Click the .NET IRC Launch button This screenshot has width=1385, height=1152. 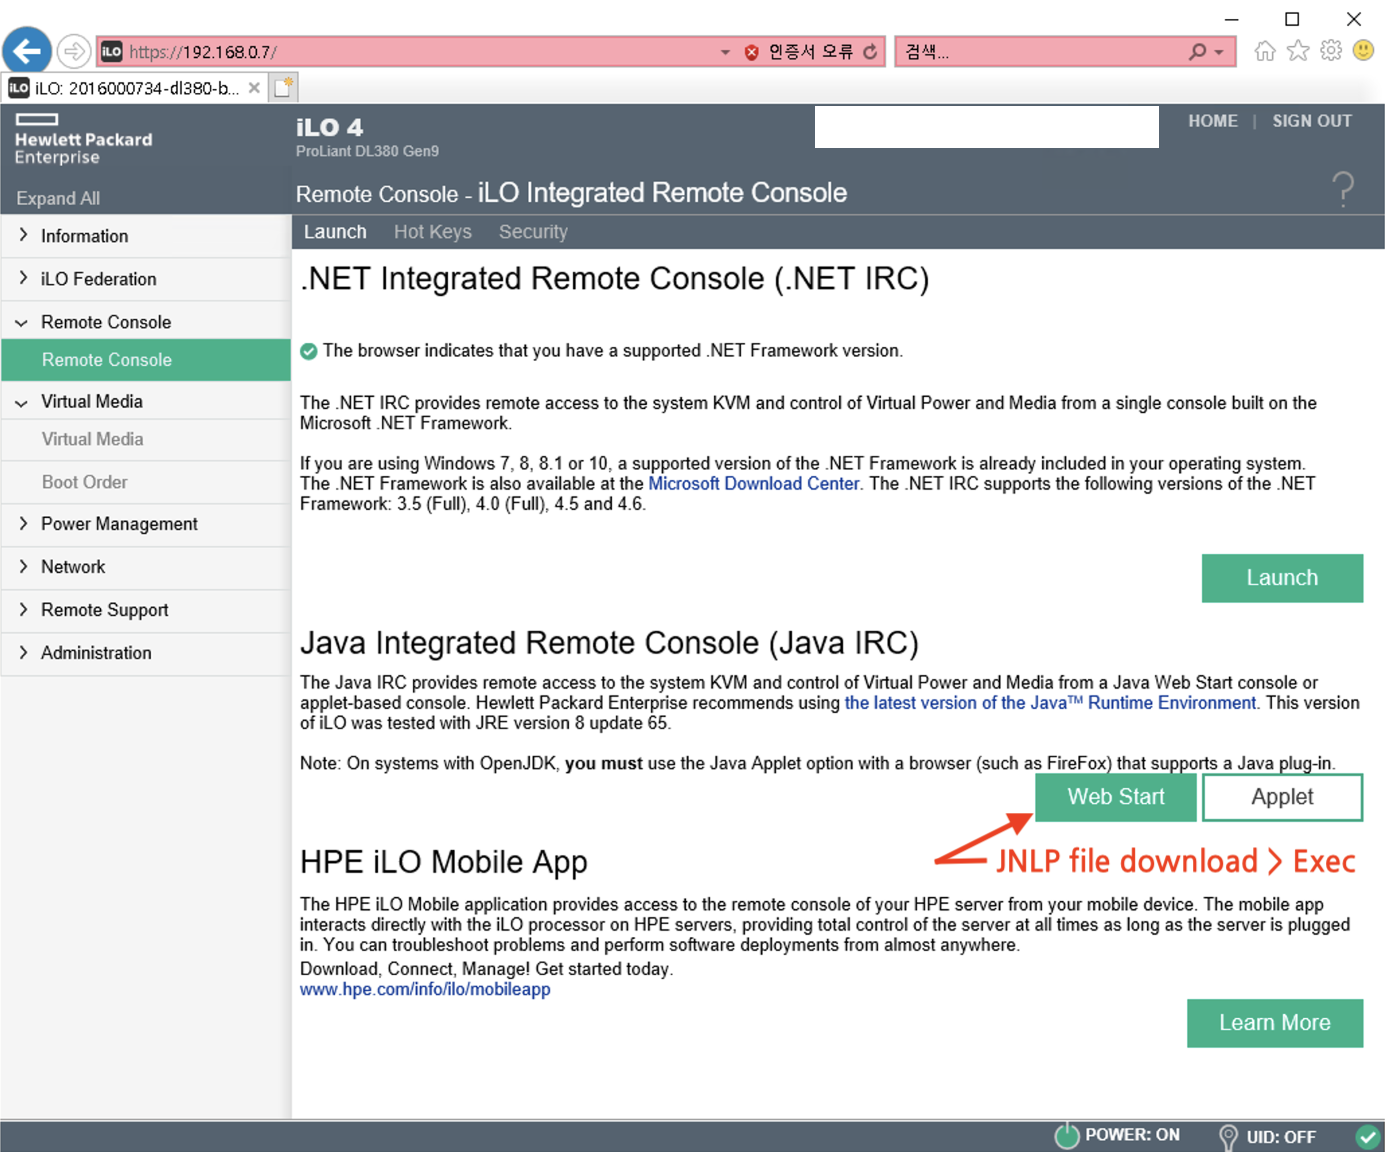pyautogui.click(x=1282, y=578)
